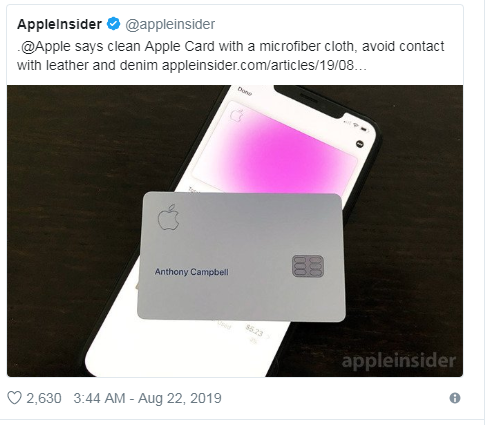Open the AppleInsider profile name
Screen dimensions: 493x425
click(x=59, y=24)
